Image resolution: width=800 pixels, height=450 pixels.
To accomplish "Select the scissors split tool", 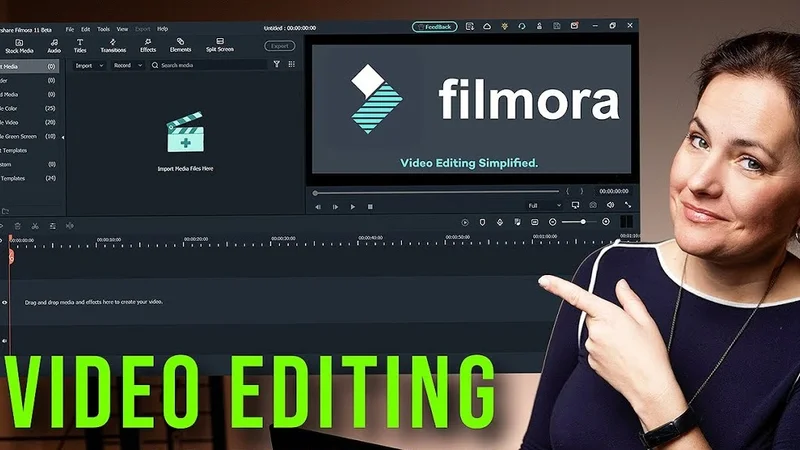I will [35, 226].
